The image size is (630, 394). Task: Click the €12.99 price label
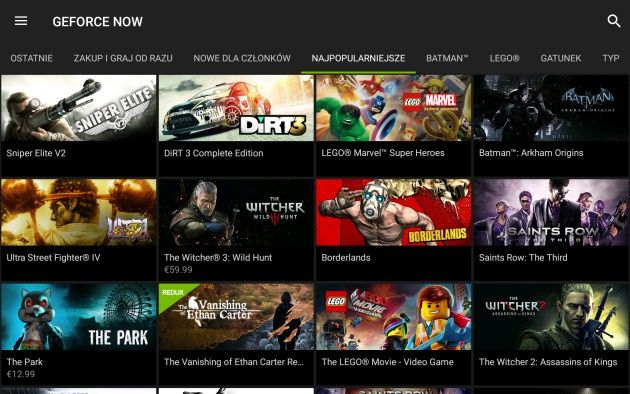(x=21, y=374)
